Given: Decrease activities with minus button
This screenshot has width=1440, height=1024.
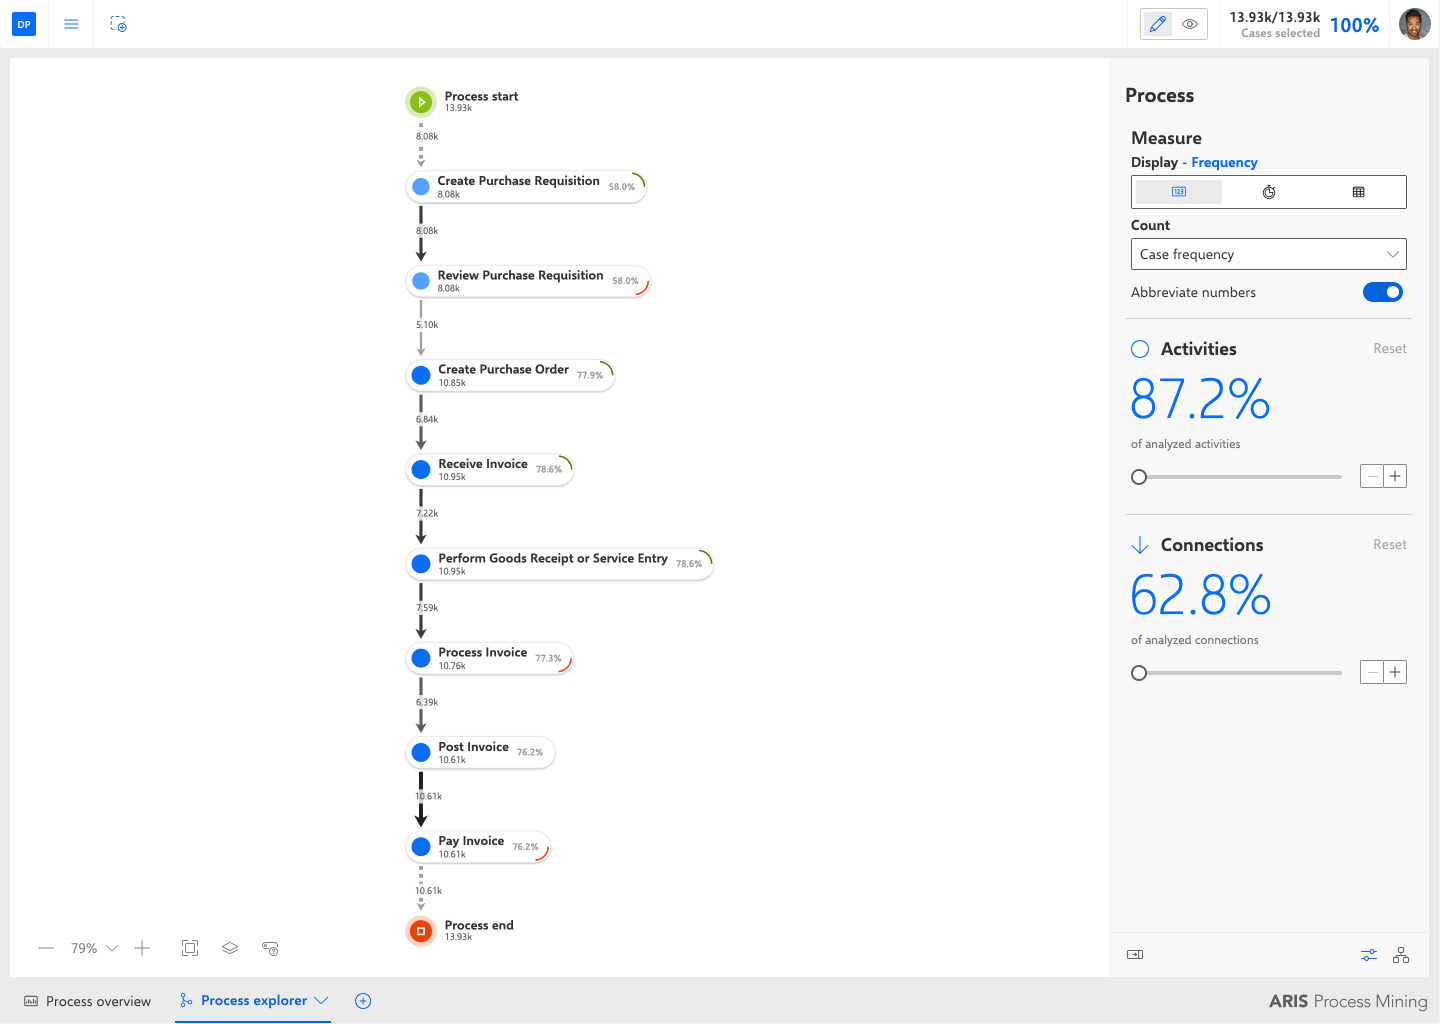Looking at the screenshot, I should (1372, 476).
